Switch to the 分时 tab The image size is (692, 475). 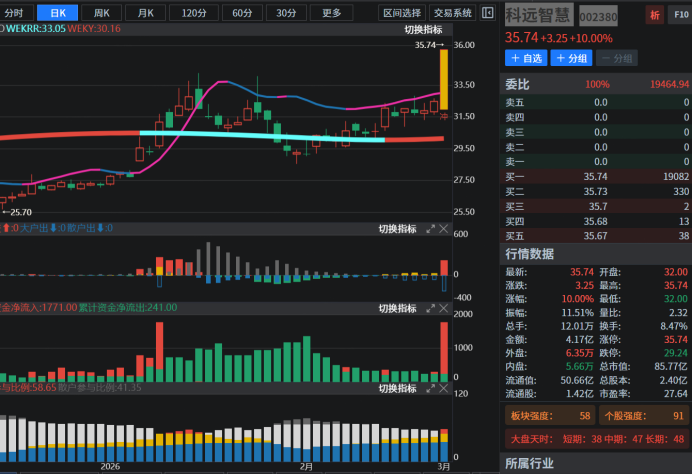click(x=20, y=13)
